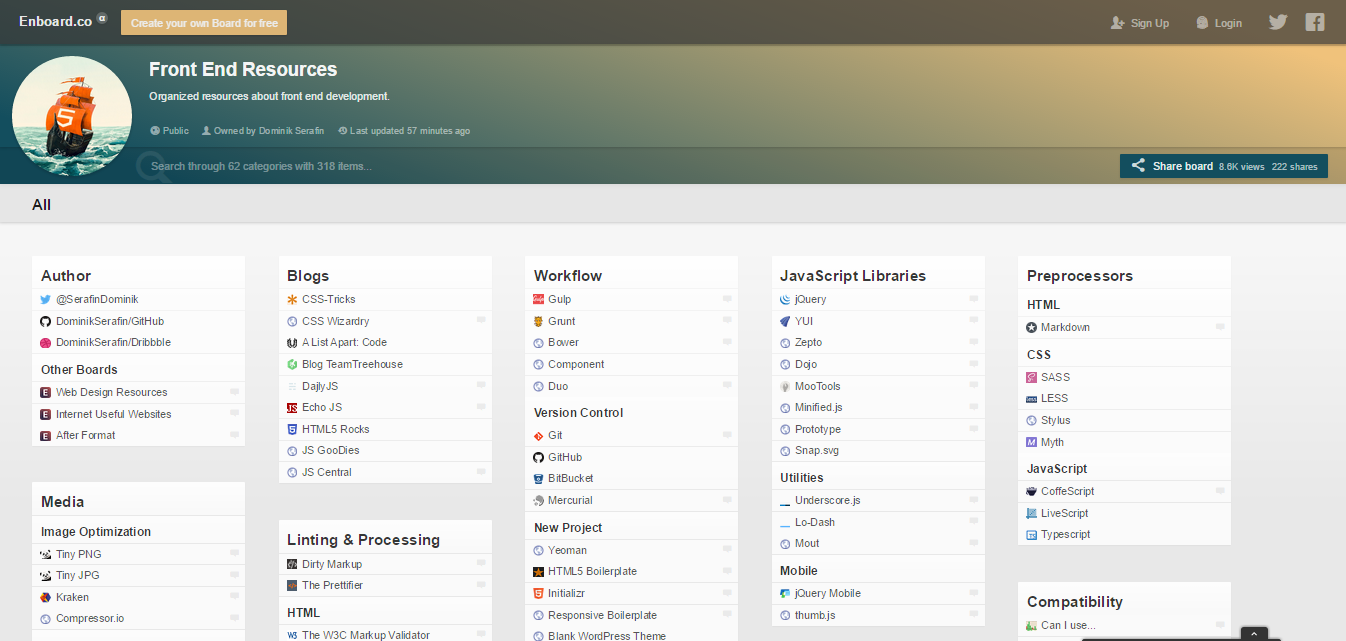Image resolution: width=1346 pixels, height=641 pixels.
Task: Click the GitHub icon beside DominikSerafin/GitHub
Action: pyautogui.click(x=45, y=321)
